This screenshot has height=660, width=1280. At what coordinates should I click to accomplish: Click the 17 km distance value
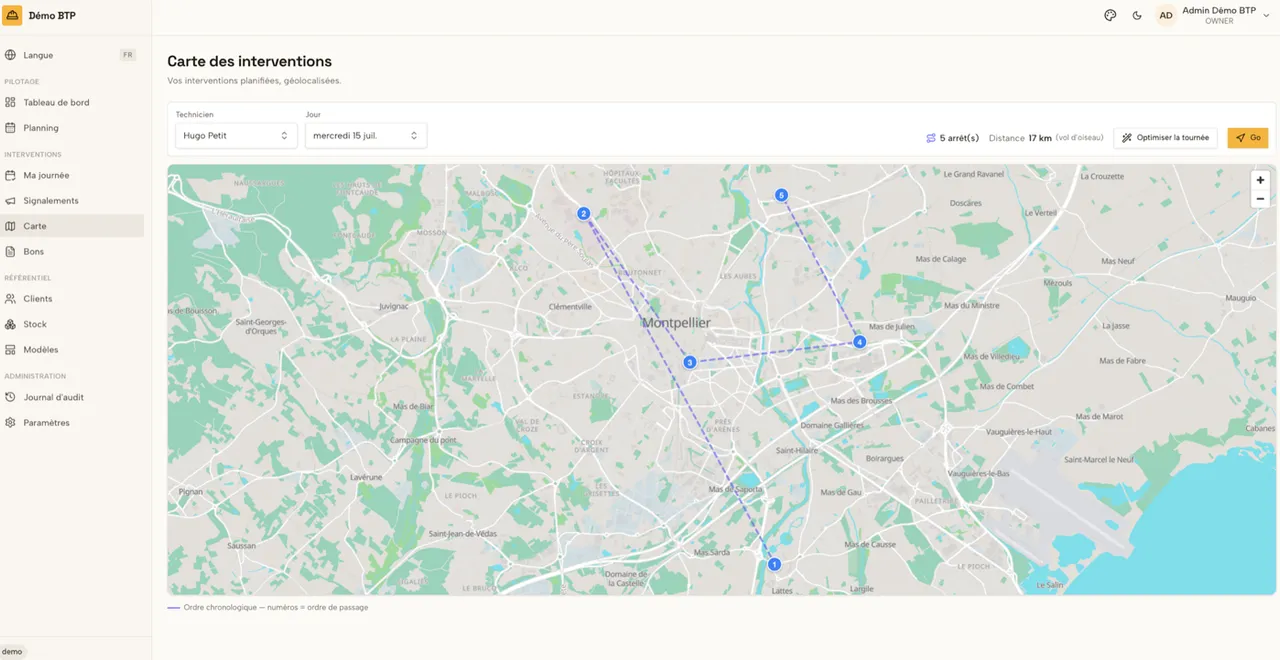pyautogui.click(x=1040, y=138)
